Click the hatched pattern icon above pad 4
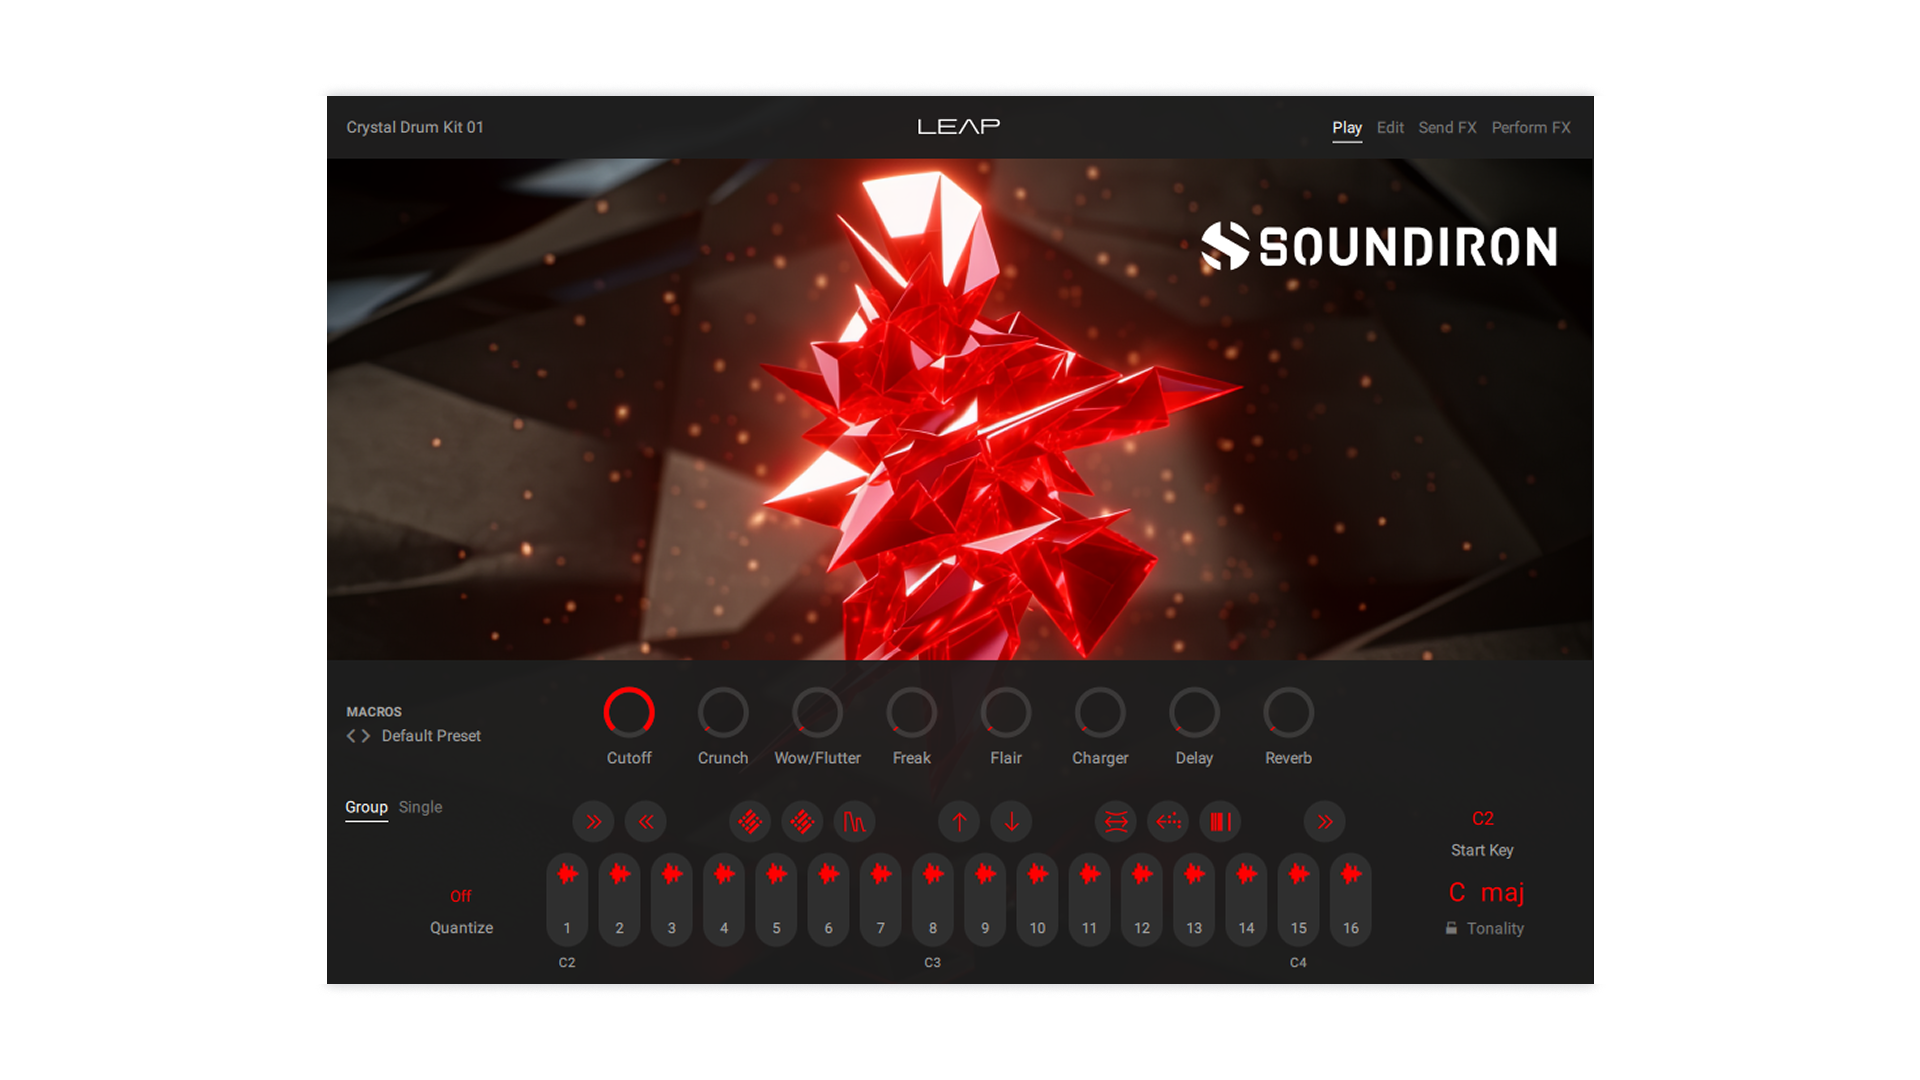Screen dimensions: 1920x1080 (x=750, y=822)
